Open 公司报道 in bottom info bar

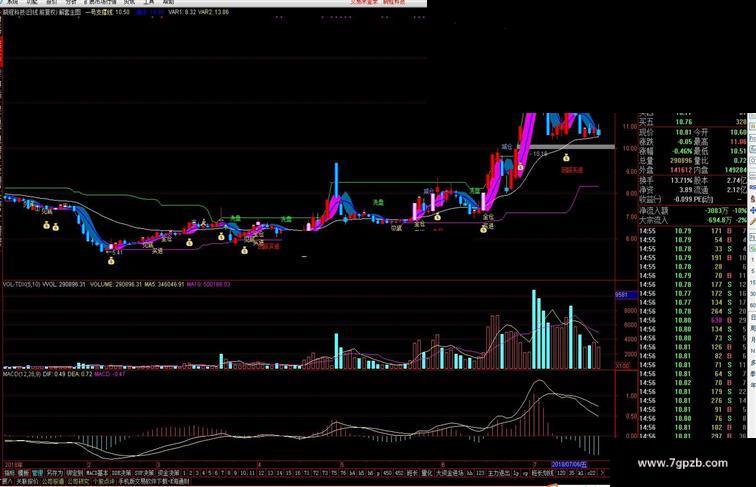pyautogui.click(x=53, y=481)
